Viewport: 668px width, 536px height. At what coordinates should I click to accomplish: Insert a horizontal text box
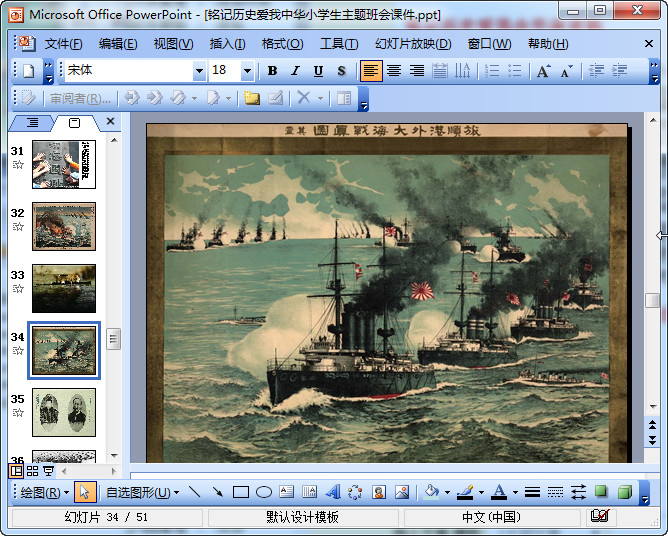(x=287, y=493)
